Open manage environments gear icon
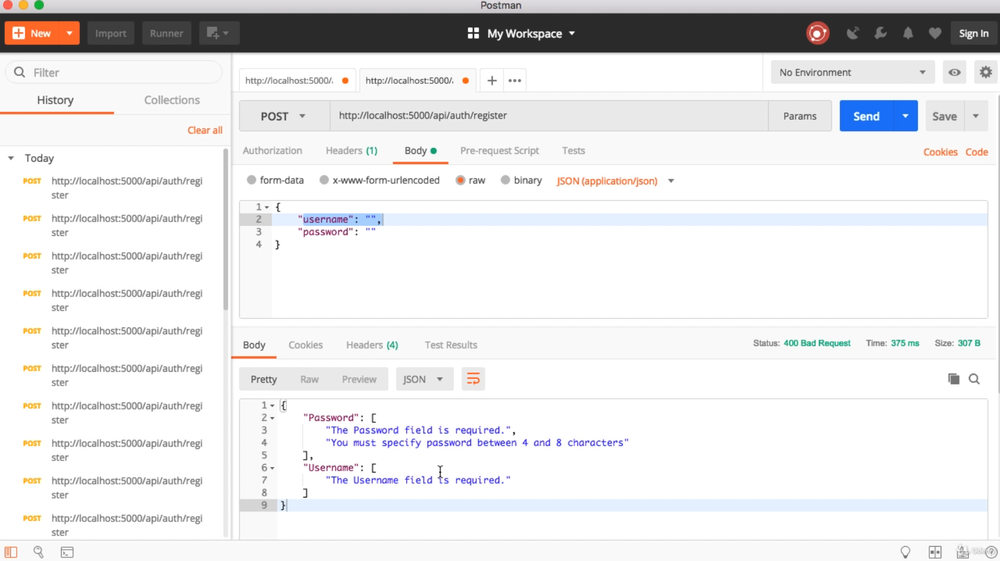Screen dimensions: 1000x561 point(986,72)
